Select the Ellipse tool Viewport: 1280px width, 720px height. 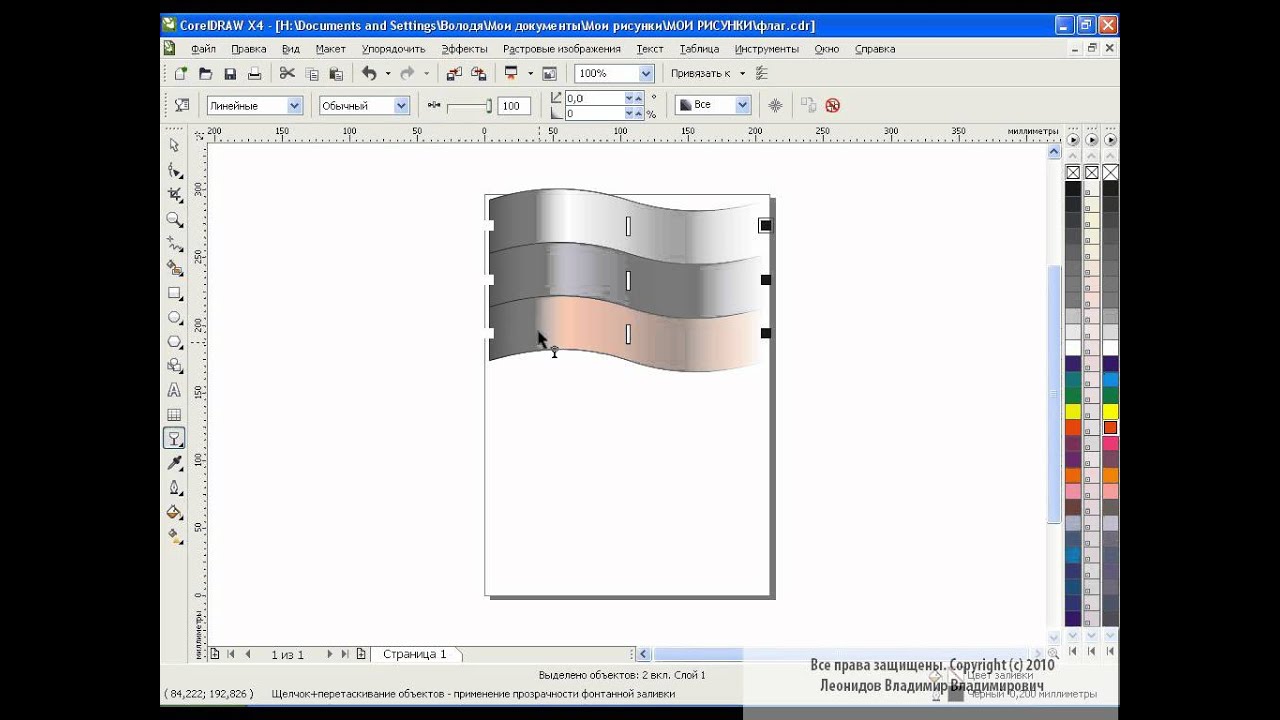(x=174, y=317)
